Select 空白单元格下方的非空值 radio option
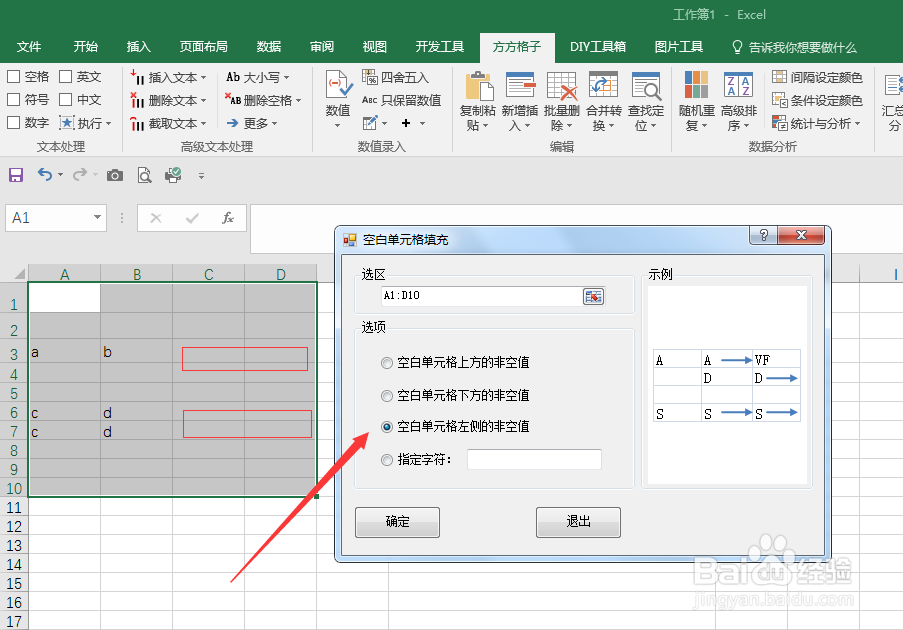Viewport: 903px width, 630px height. pos(387,396)
